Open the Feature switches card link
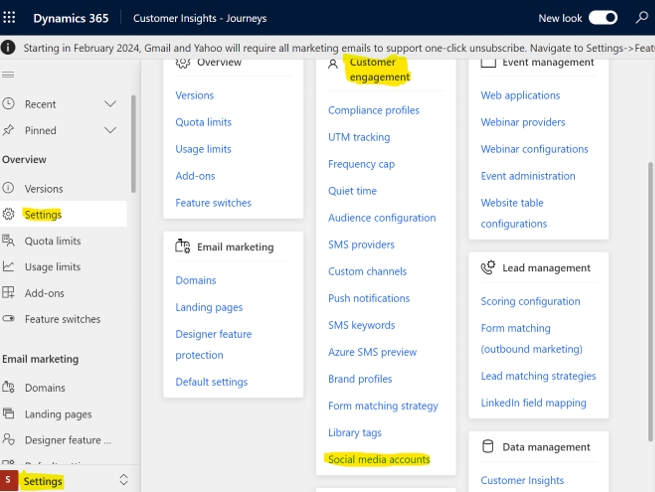This screenshot has height=492, width=655. pyautogui.click(x=213, y=203)
